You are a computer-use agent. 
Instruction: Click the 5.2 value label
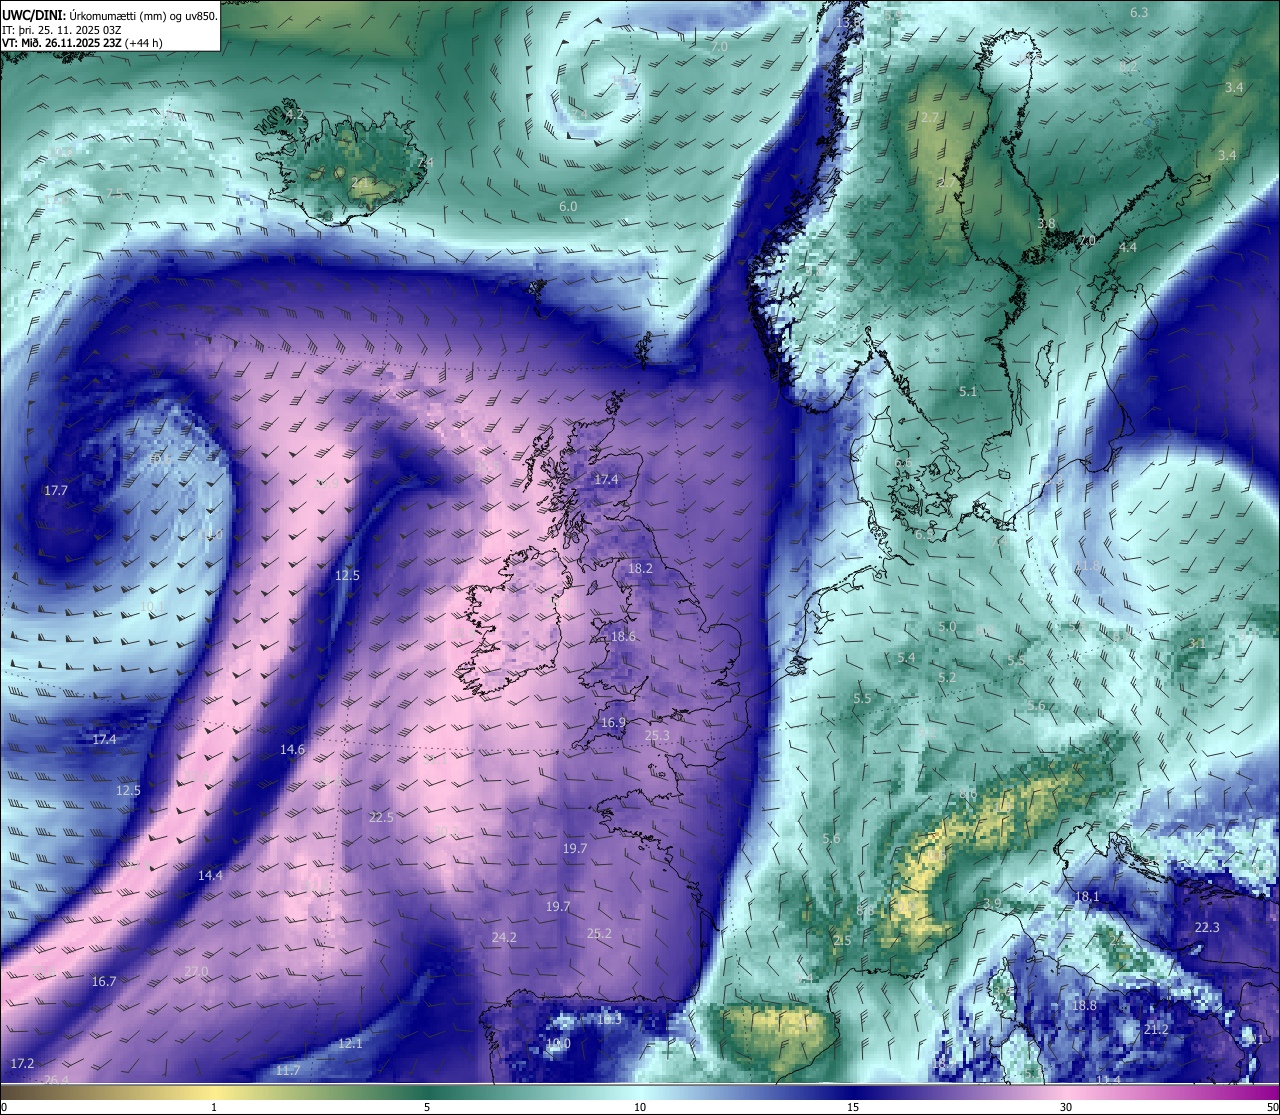[x=947, y=677]
